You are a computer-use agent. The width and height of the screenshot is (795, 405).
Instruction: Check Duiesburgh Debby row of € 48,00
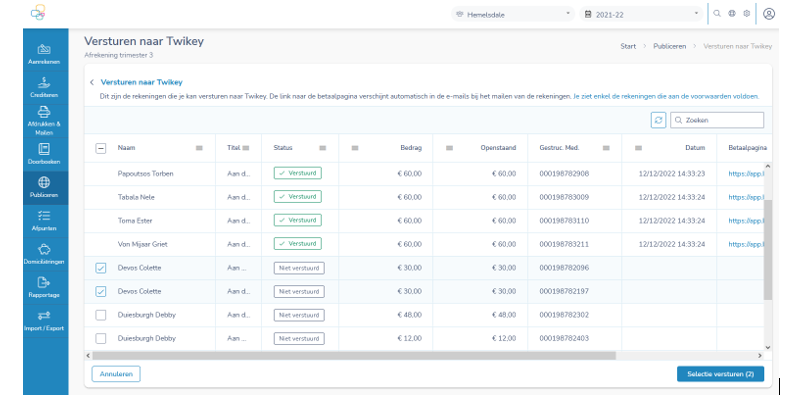click(x=101, y=315)
